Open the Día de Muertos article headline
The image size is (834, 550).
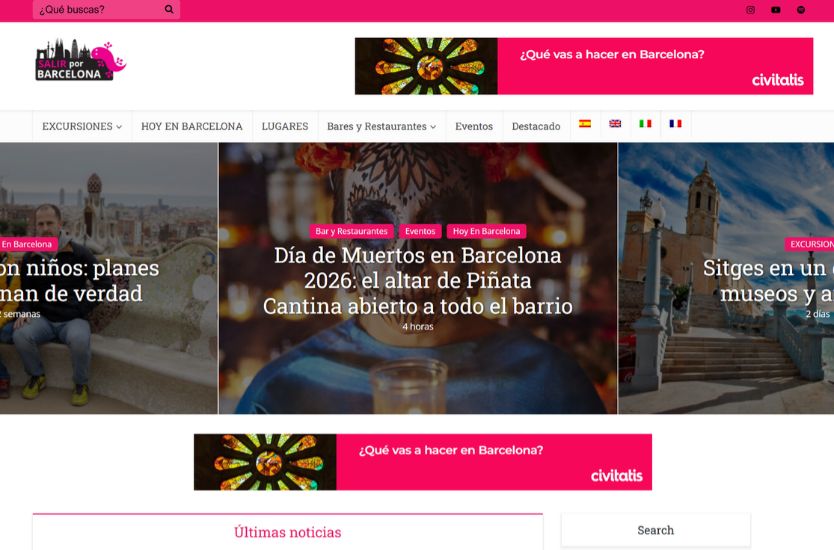[x=418, y=281]
